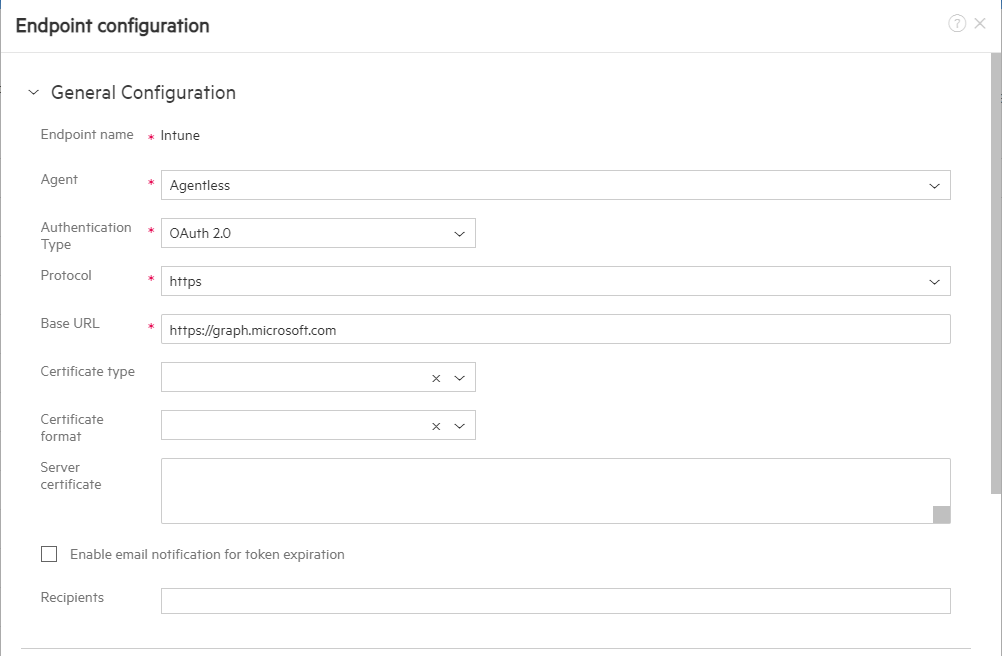Open the Protocol dropdown
Screen dimensions: 1002x656
pos(935,281)
